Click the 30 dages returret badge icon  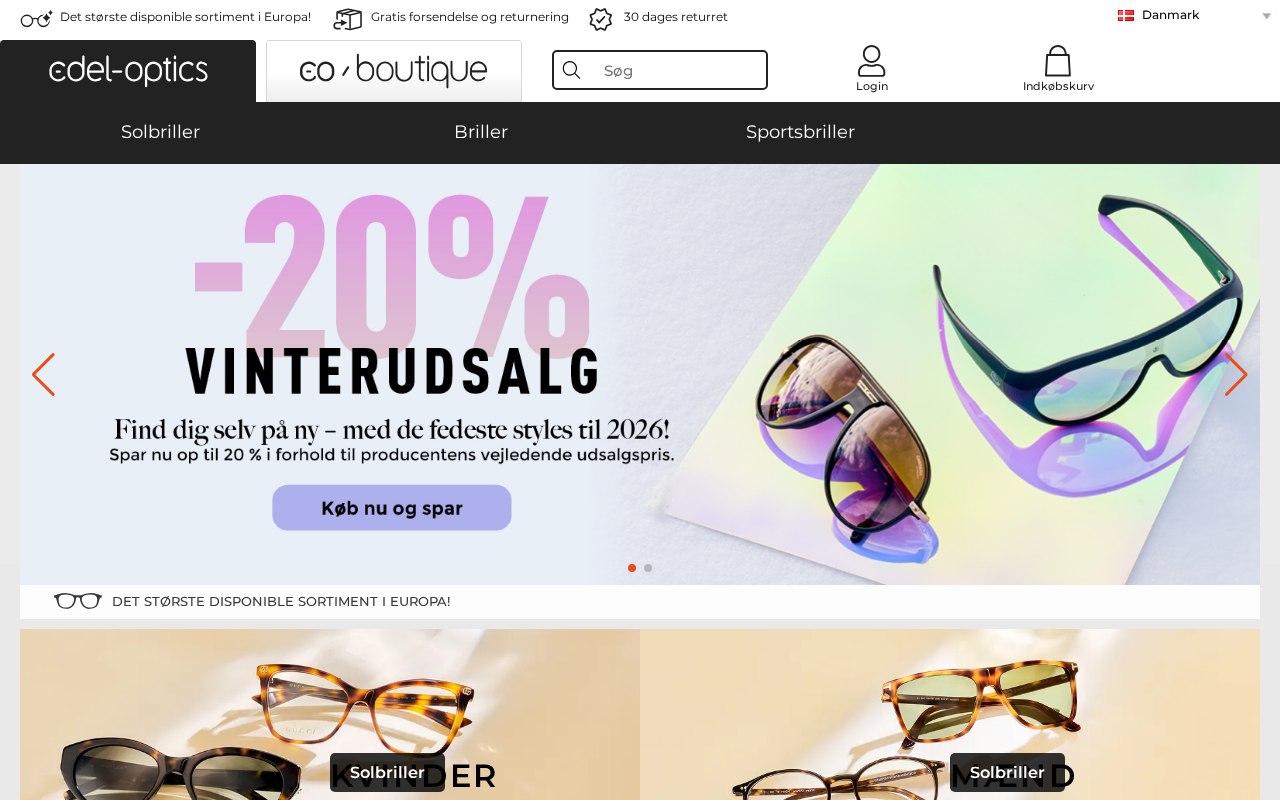(x=601, y=18)
